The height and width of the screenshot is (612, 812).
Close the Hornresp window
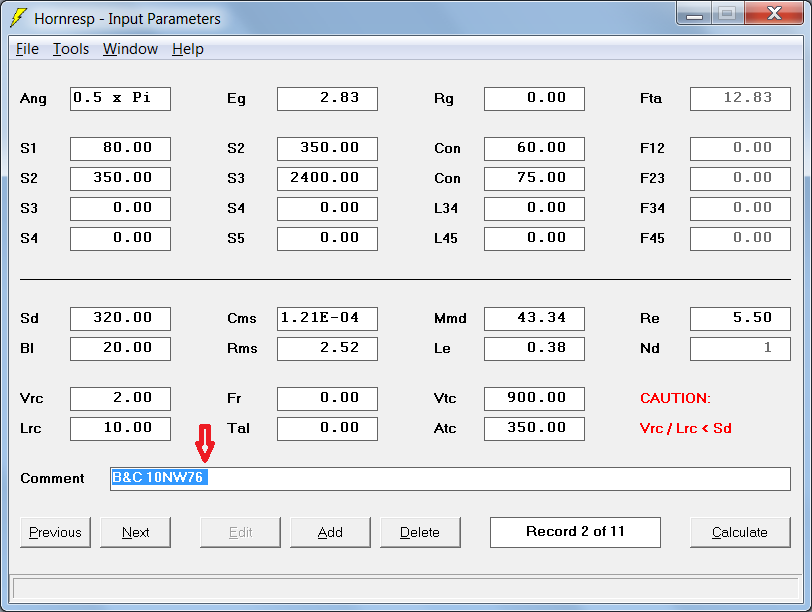click(774, 14)
